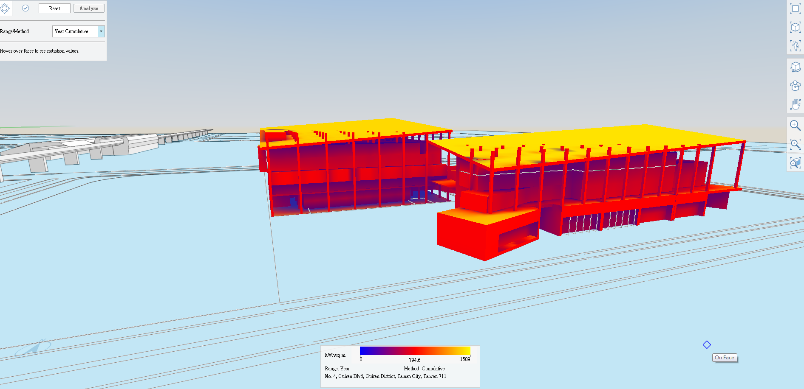Click the Analyze button
Screen dimensions: 804x389
click(89, 8)
